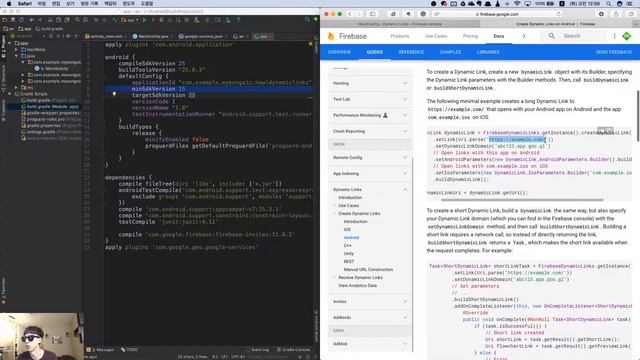640x360 pixels.
Task: Open the SAMPLES tab on Firebase docs
Action: (451, 52)
